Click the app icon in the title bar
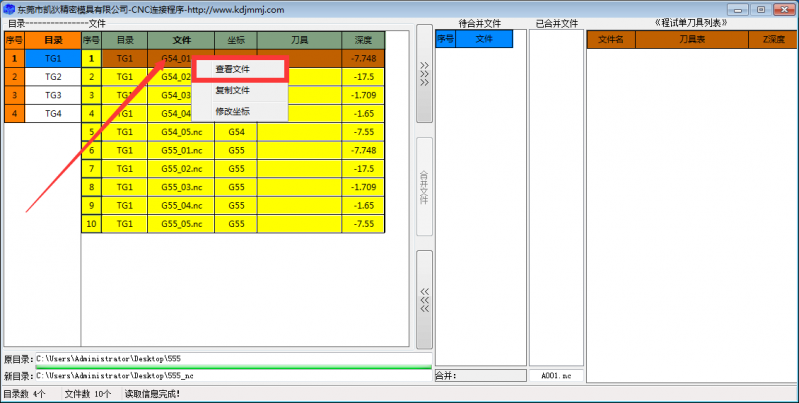Image resolution: width=799 pixels, height=403 pixels. click(9, 9)
